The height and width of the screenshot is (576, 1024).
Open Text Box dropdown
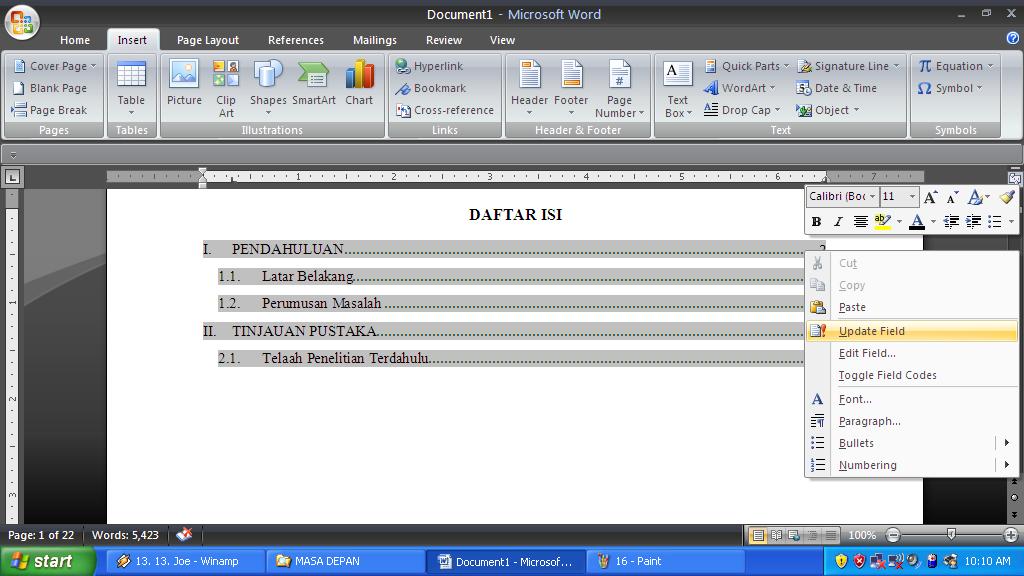678,88
